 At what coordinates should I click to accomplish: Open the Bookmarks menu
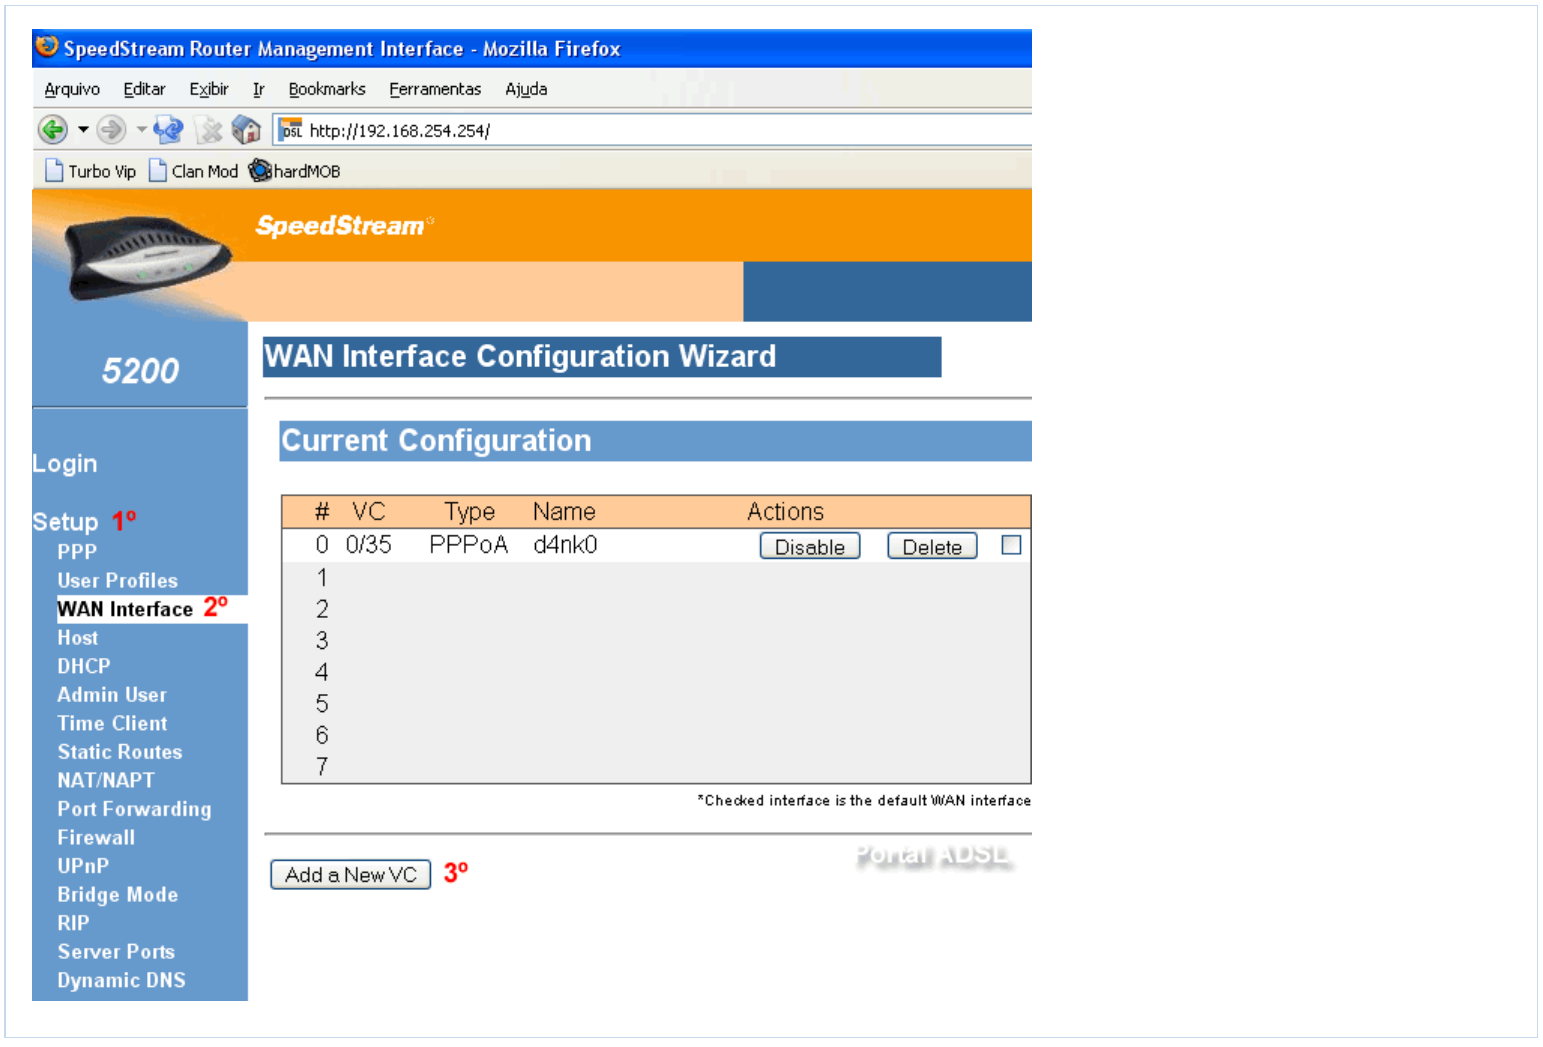[x=327, y=89]
